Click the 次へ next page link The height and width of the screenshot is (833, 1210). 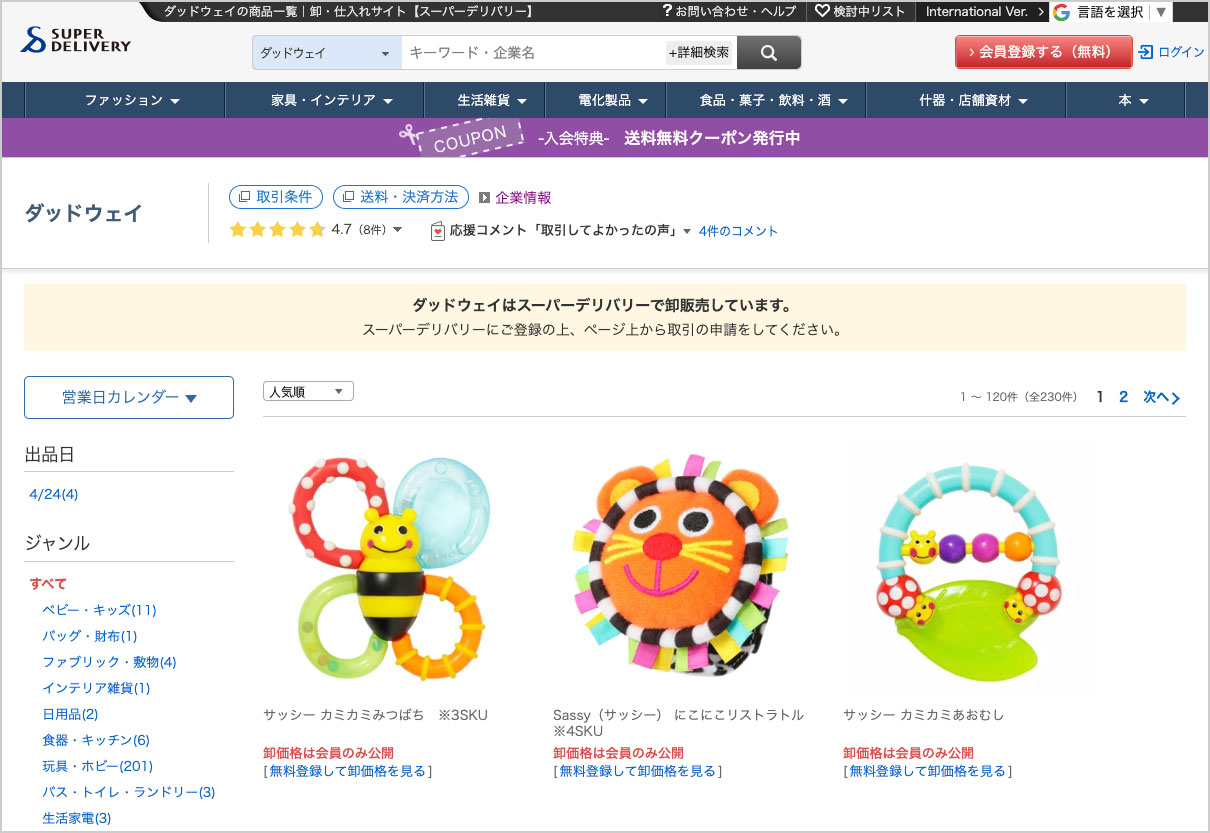coord(1161,397)
